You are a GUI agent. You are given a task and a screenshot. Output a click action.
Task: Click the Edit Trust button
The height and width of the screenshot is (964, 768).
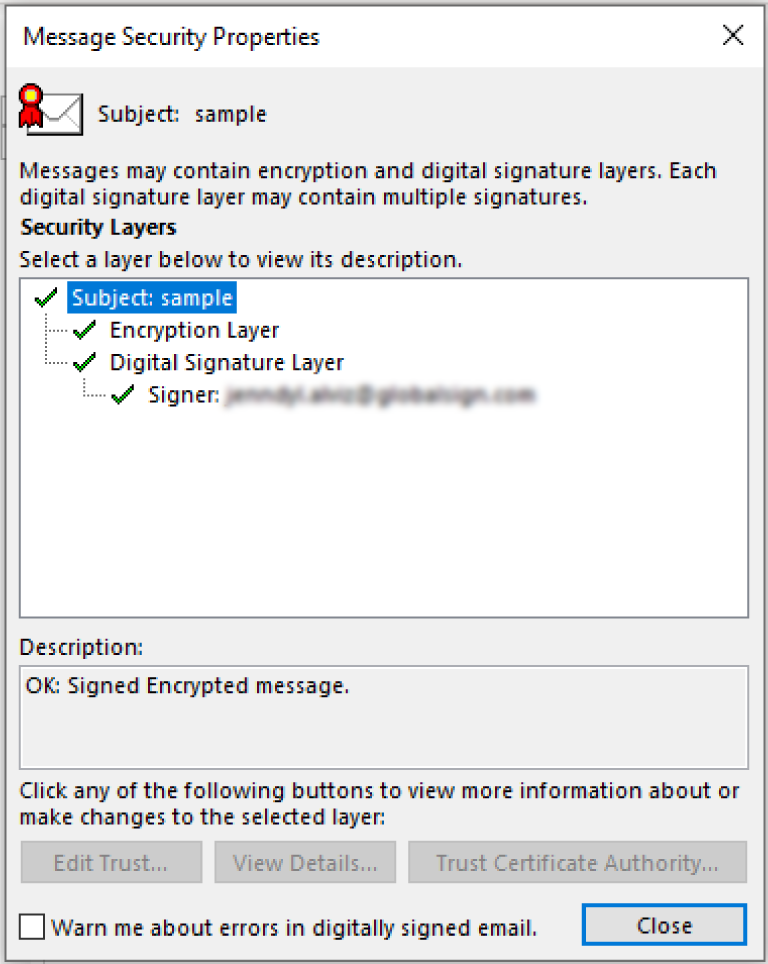(x=110, y=862)
